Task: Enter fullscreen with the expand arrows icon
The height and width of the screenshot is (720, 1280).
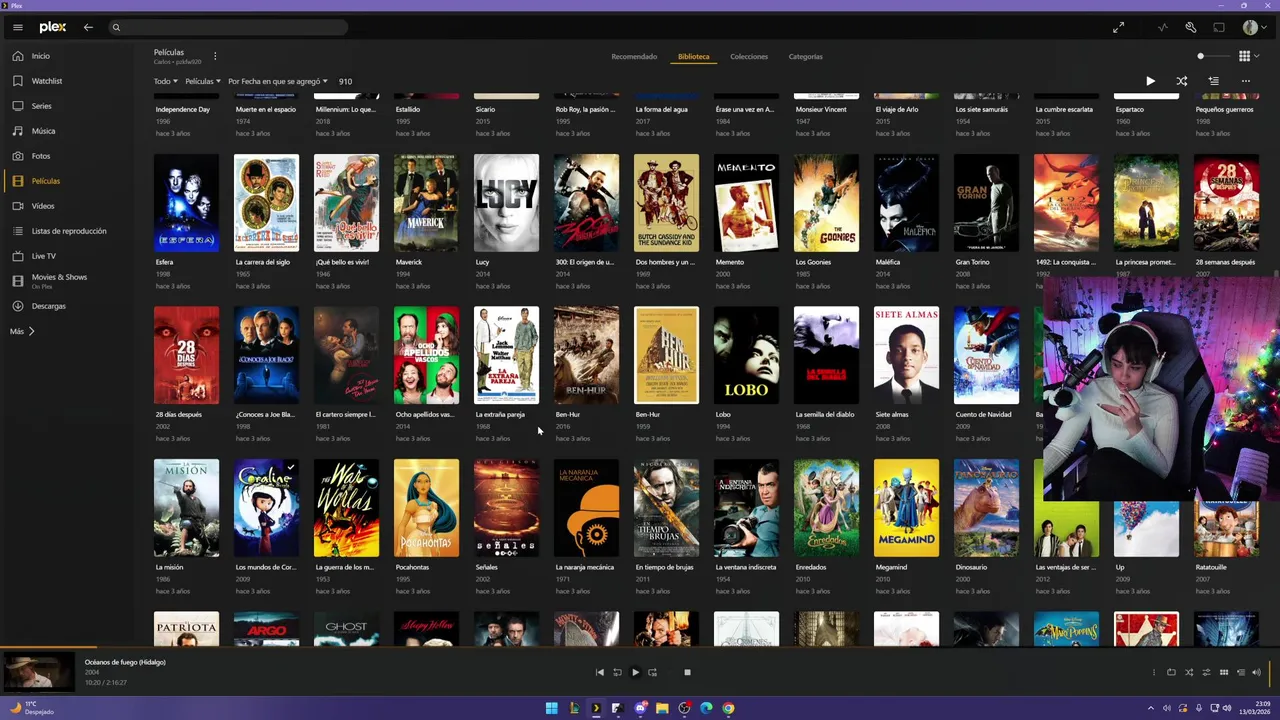Action: [1118, 28]
